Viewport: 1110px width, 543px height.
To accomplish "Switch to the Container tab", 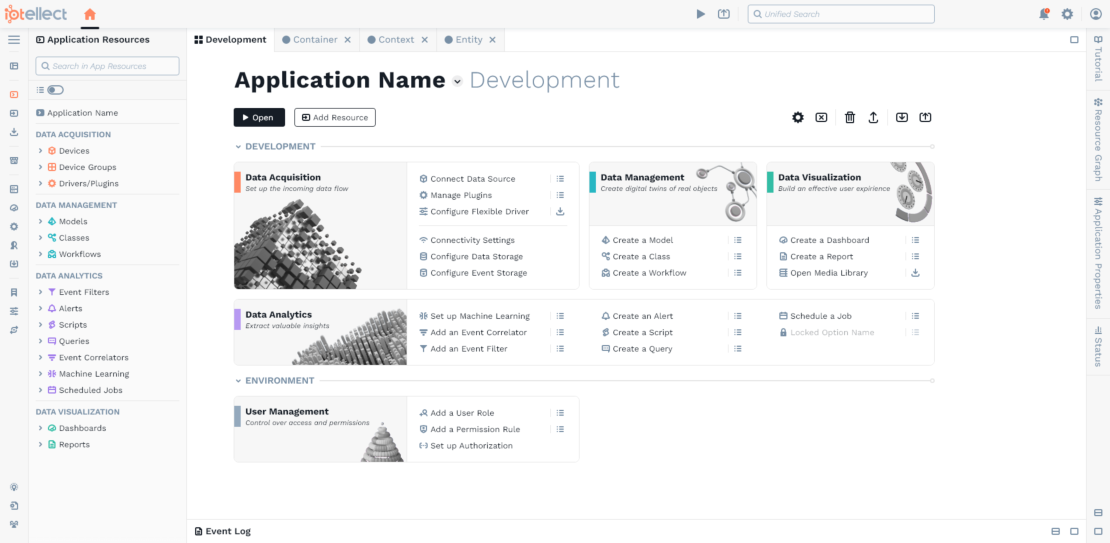I will (316, 40).
